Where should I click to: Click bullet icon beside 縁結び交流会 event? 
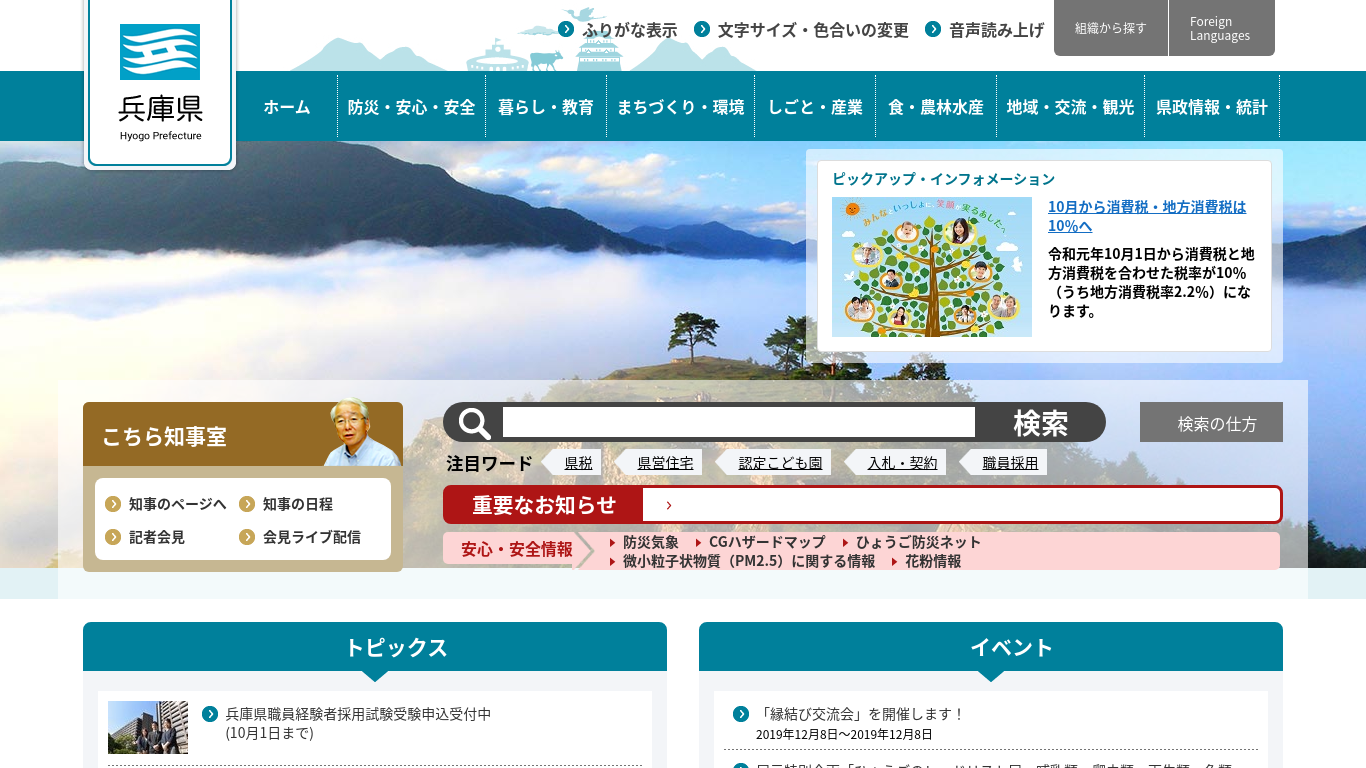click(x=741, y=714)
